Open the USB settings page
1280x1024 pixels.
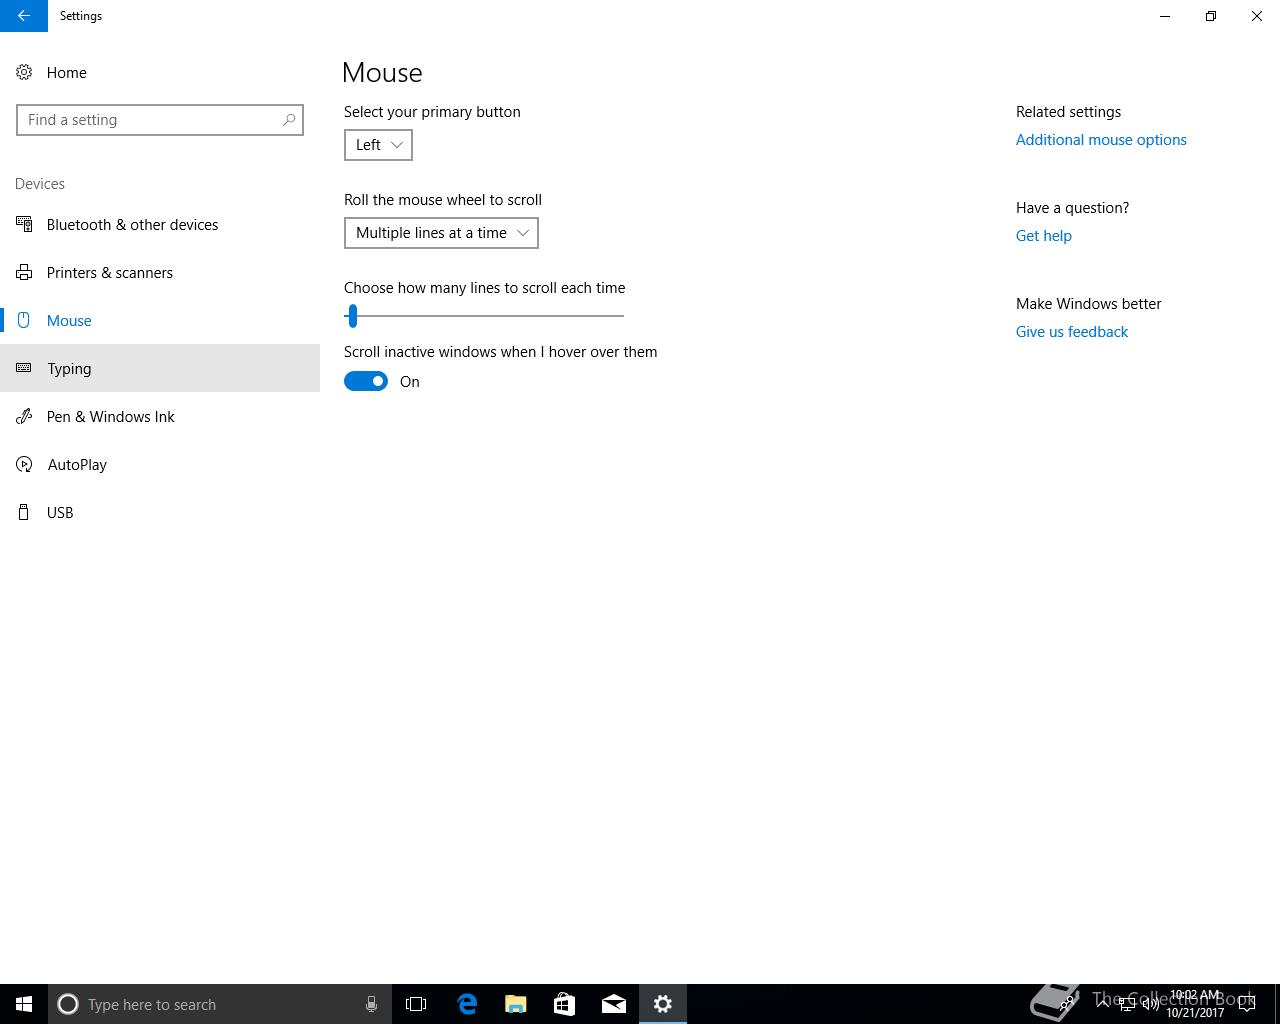pyautogui.click(x=160, y=512)
